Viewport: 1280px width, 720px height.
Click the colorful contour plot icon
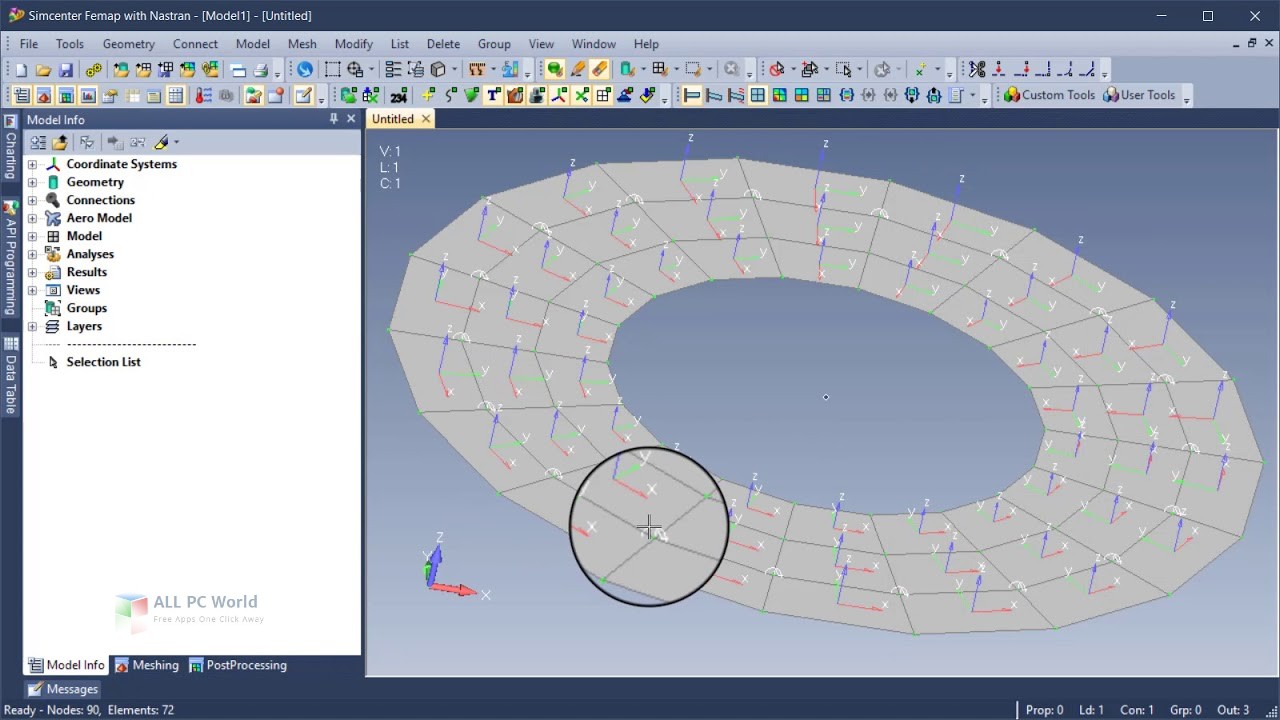point(780,95)
